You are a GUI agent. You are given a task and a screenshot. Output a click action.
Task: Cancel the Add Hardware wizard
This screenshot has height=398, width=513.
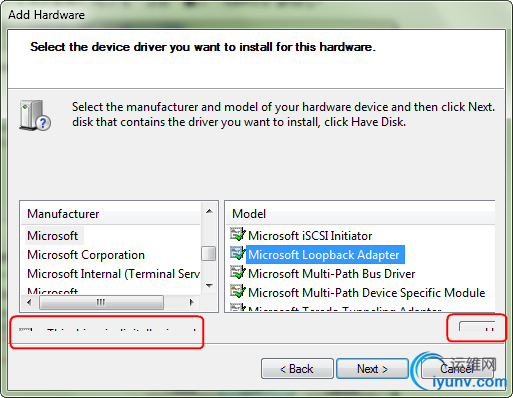tap(457, 369)
